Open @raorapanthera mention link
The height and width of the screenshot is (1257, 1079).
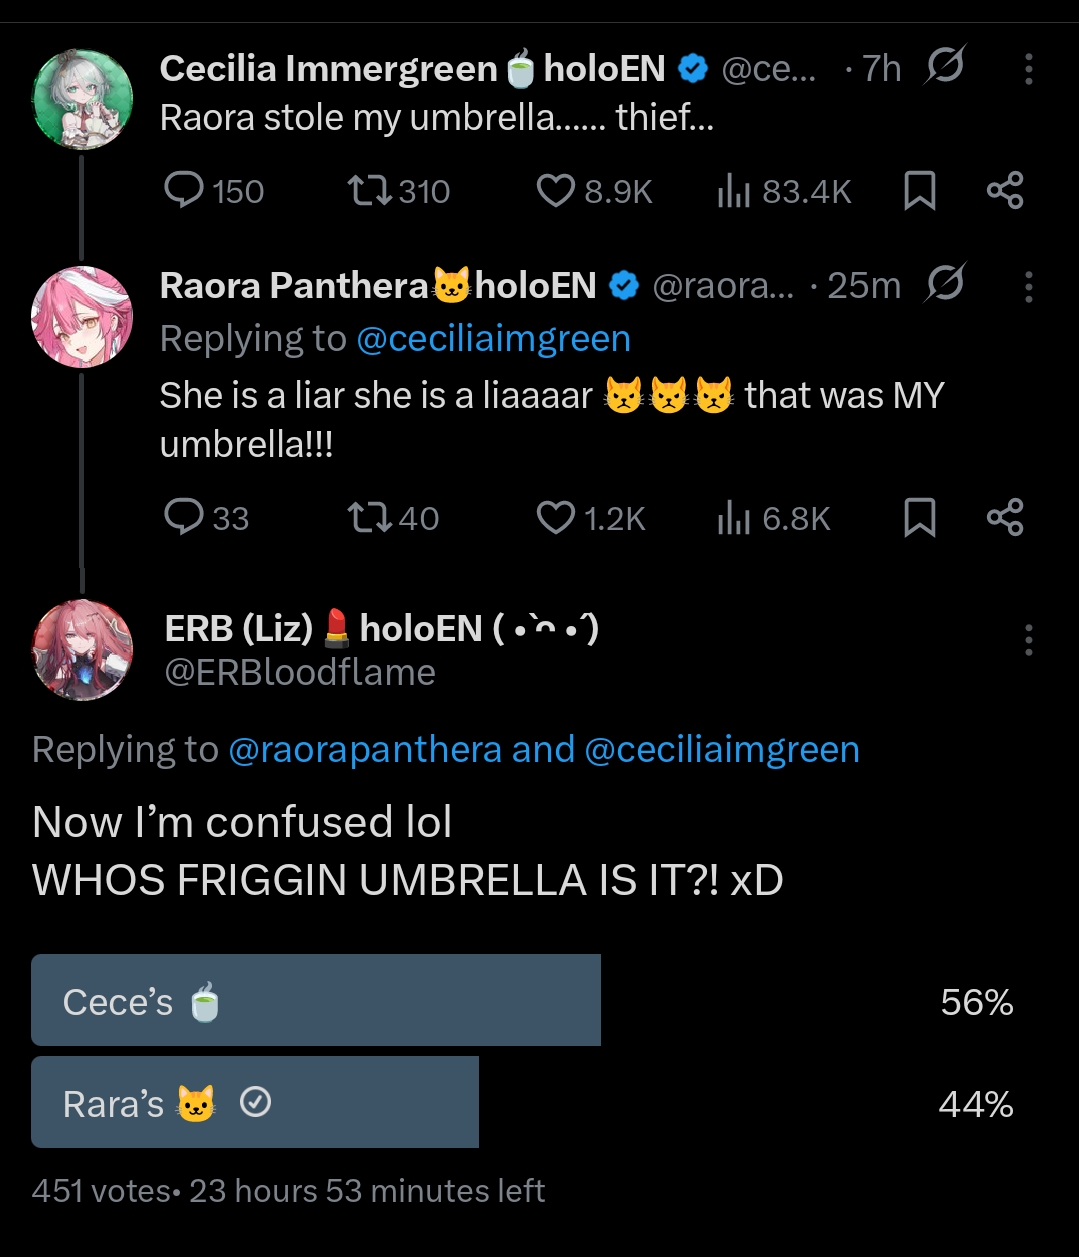(x=365, y=749)
